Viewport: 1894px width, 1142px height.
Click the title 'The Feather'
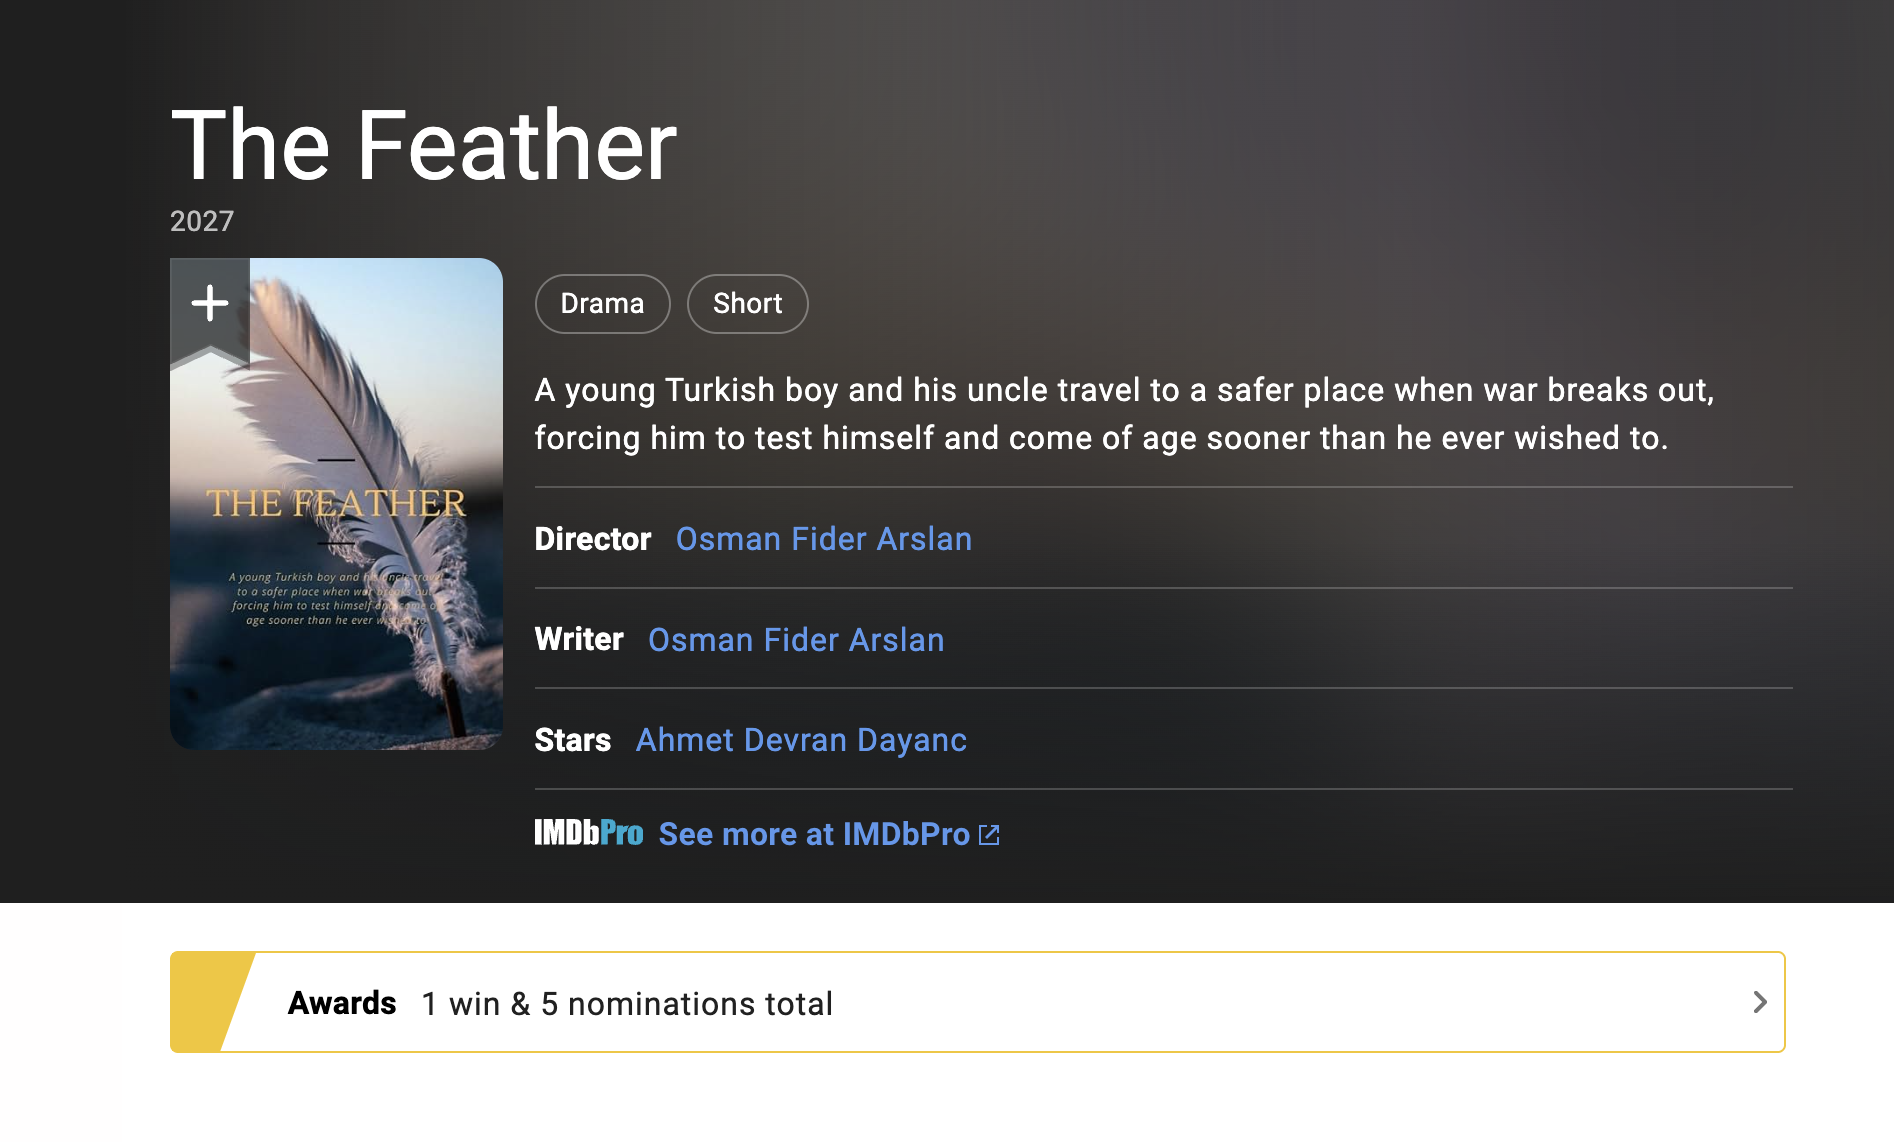(424, 146)
